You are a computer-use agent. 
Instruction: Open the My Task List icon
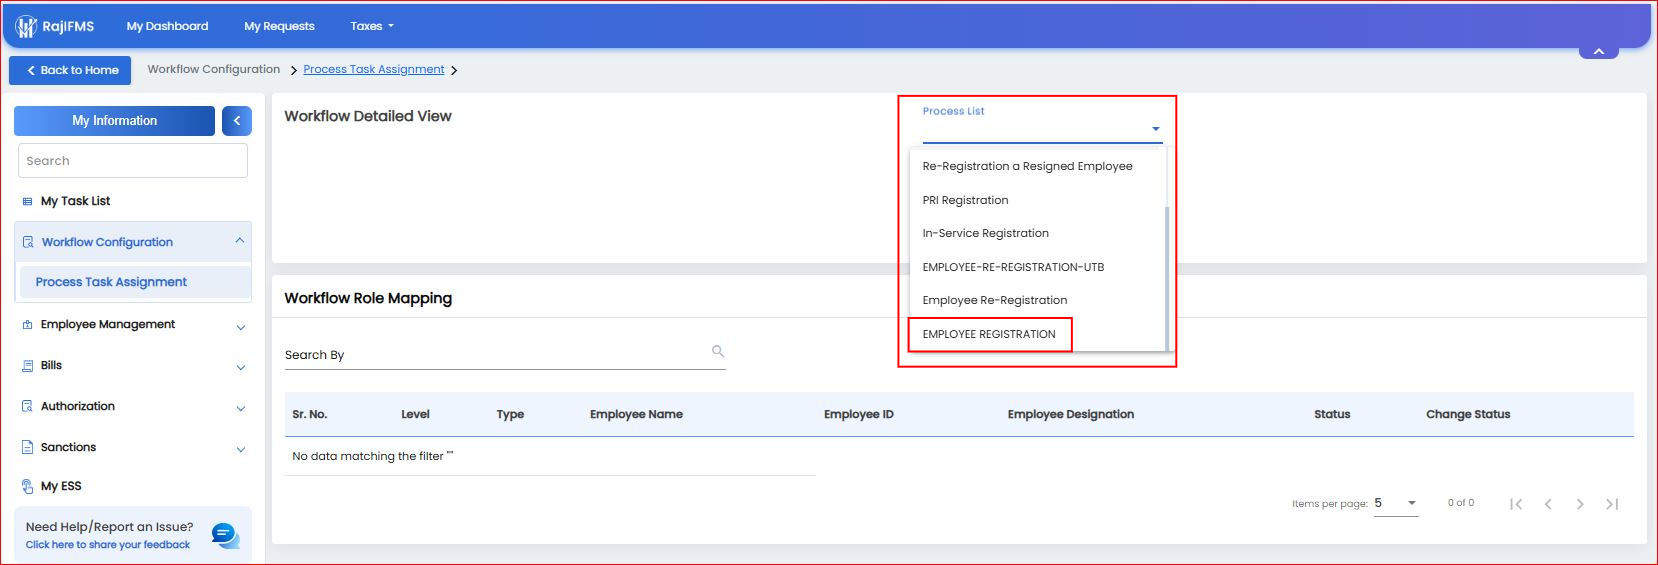click(x=27, y=202)
